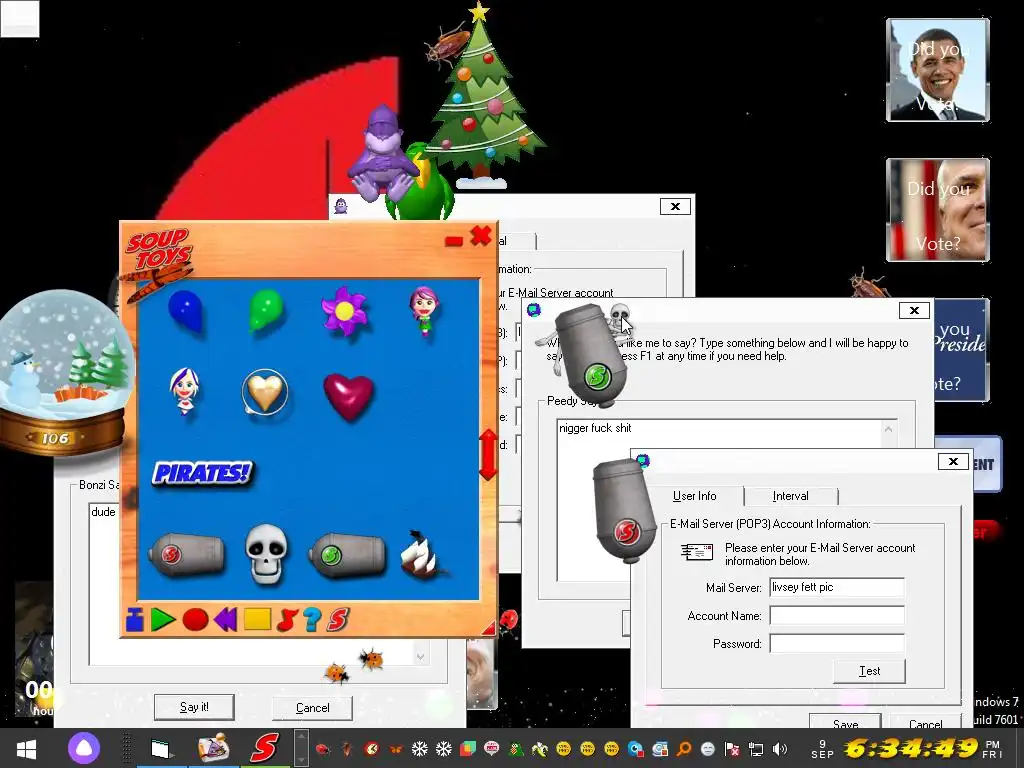Click the clock reading 6:34:49
This screenshot has height=768, width=1024.
[x=910, y=748]
